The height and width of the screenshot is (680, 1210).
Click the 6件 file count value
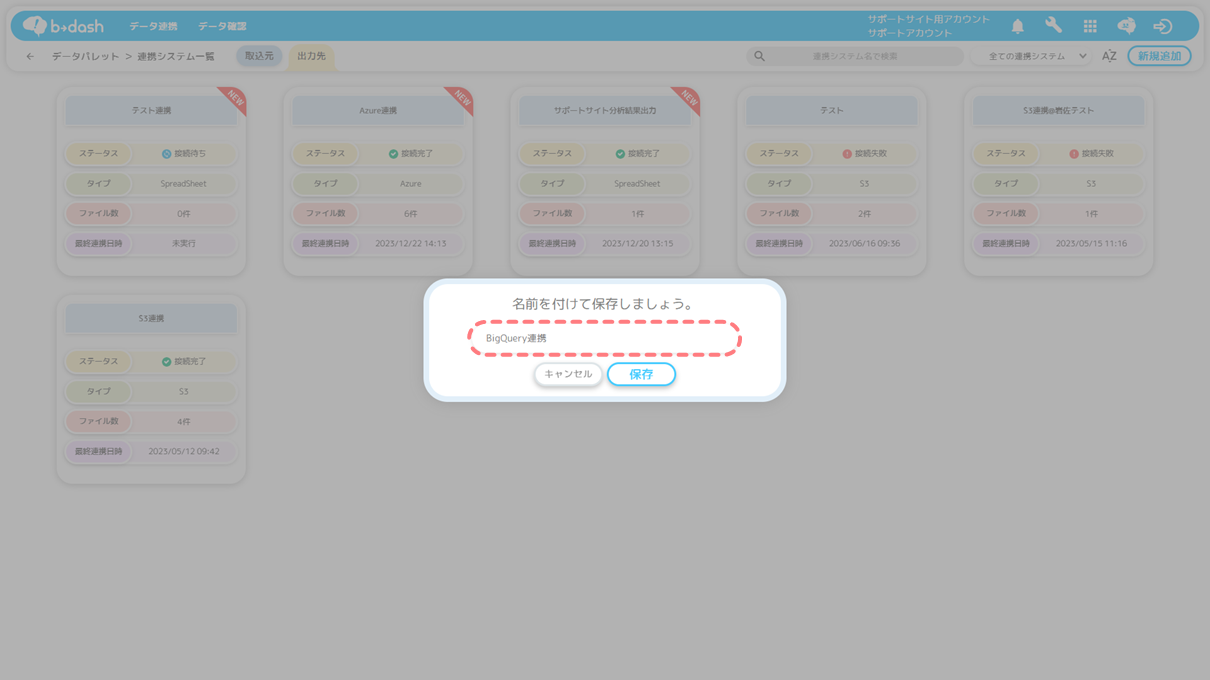click(x=411, y=214)
